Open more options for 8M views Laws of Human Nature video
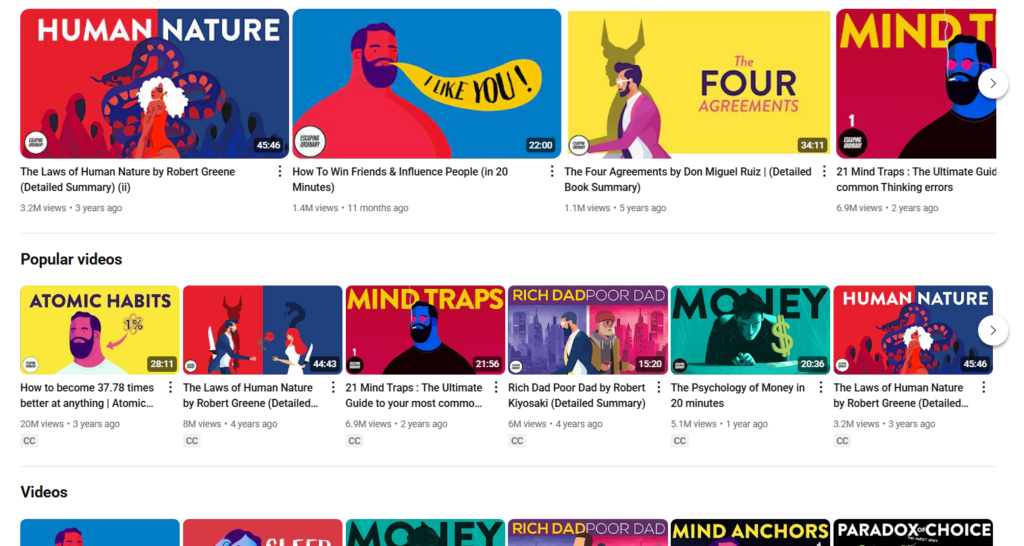The height and width of the screenshot is (546, 1024). 333,387
